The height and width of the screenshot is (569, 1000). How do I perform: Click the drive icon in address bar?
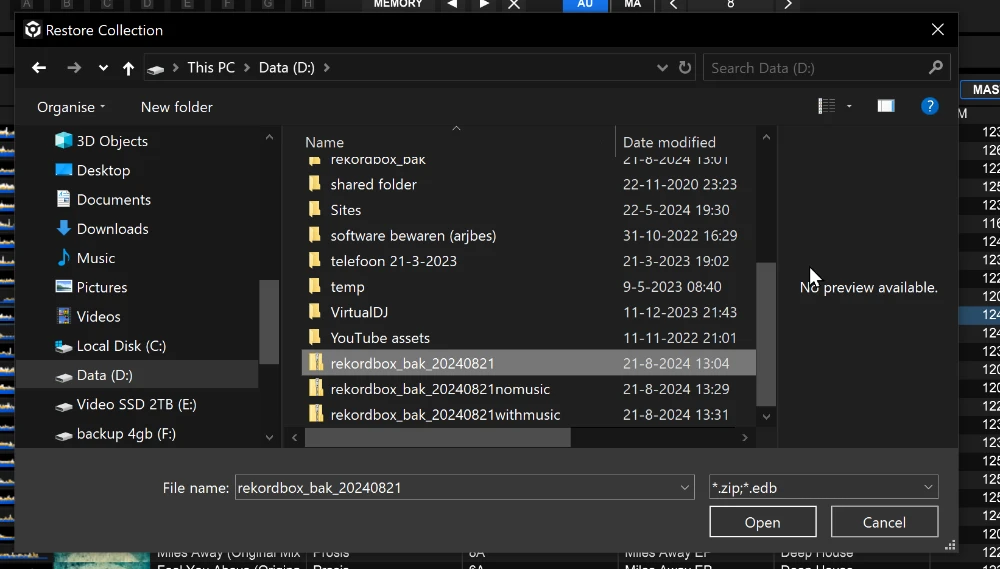(x=156, y=69)
